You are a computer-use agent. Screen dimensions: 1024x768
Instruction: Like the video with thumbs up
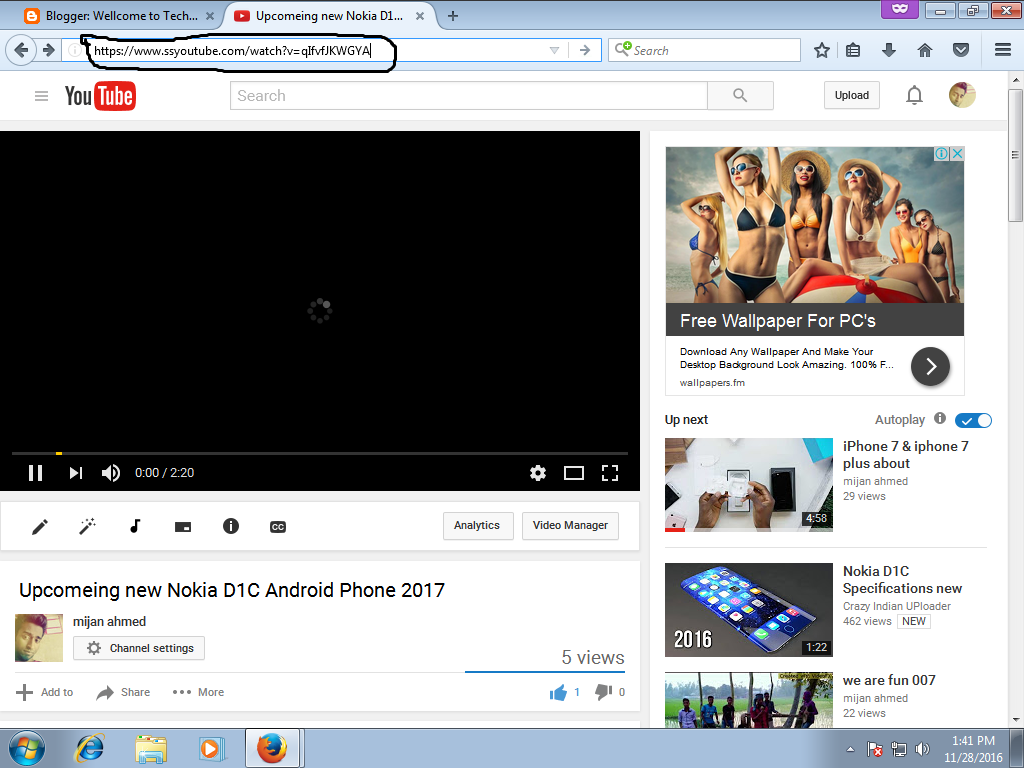[558, 692]
